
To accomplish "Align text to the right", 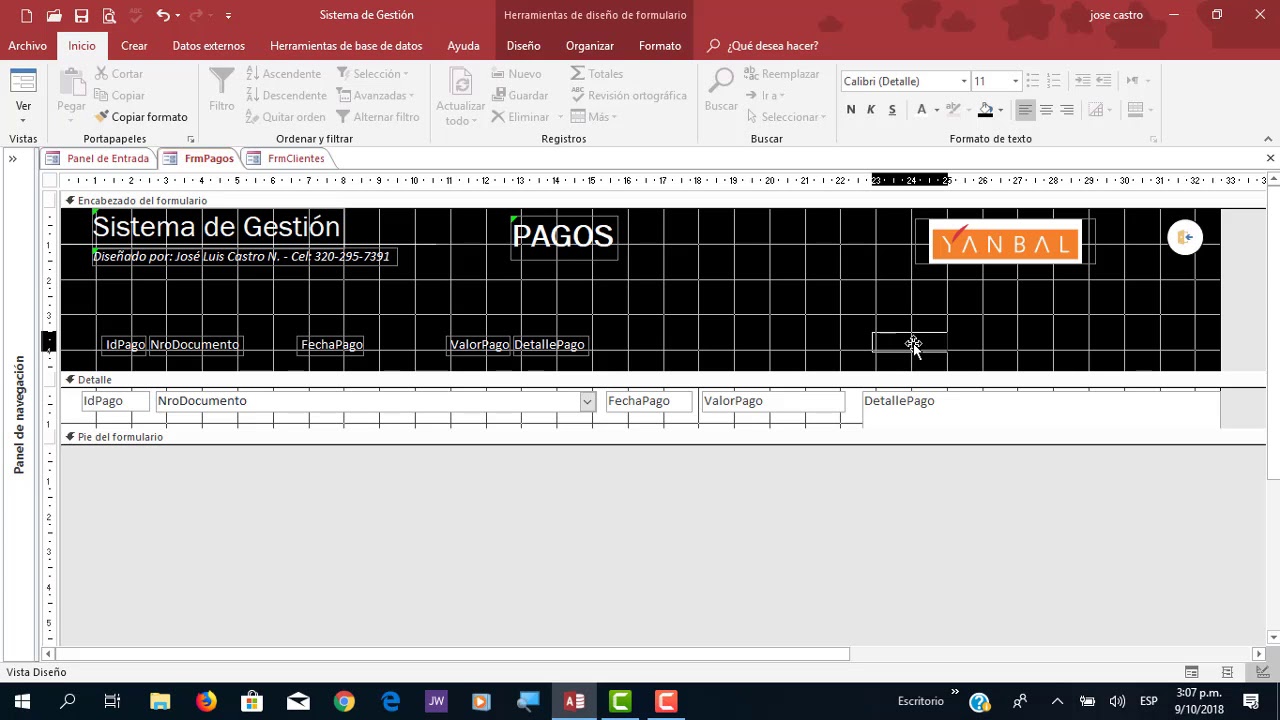I will [1067, 110].
